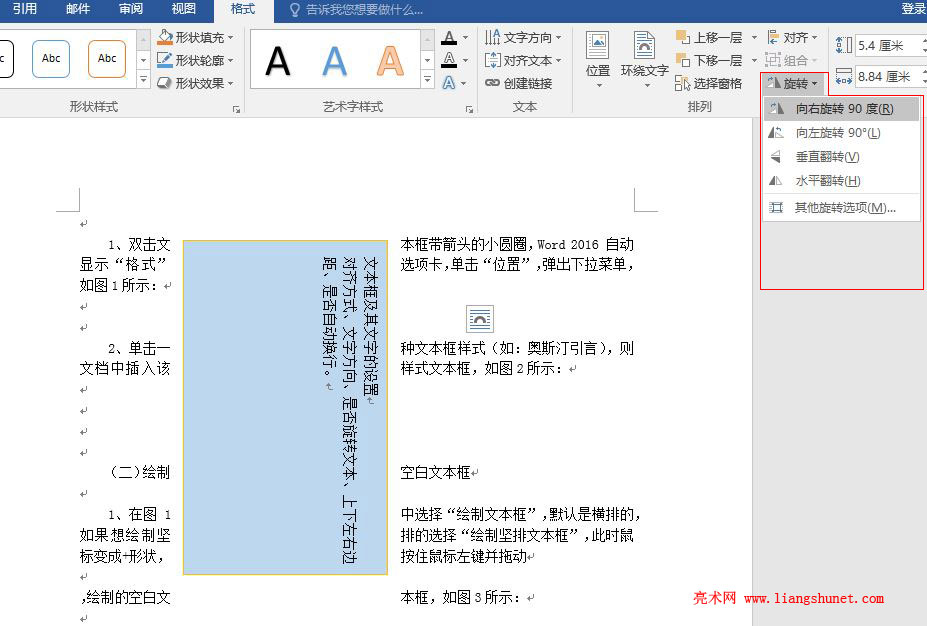Choose 向右旋转 90 度(R)

click(842, 109)
